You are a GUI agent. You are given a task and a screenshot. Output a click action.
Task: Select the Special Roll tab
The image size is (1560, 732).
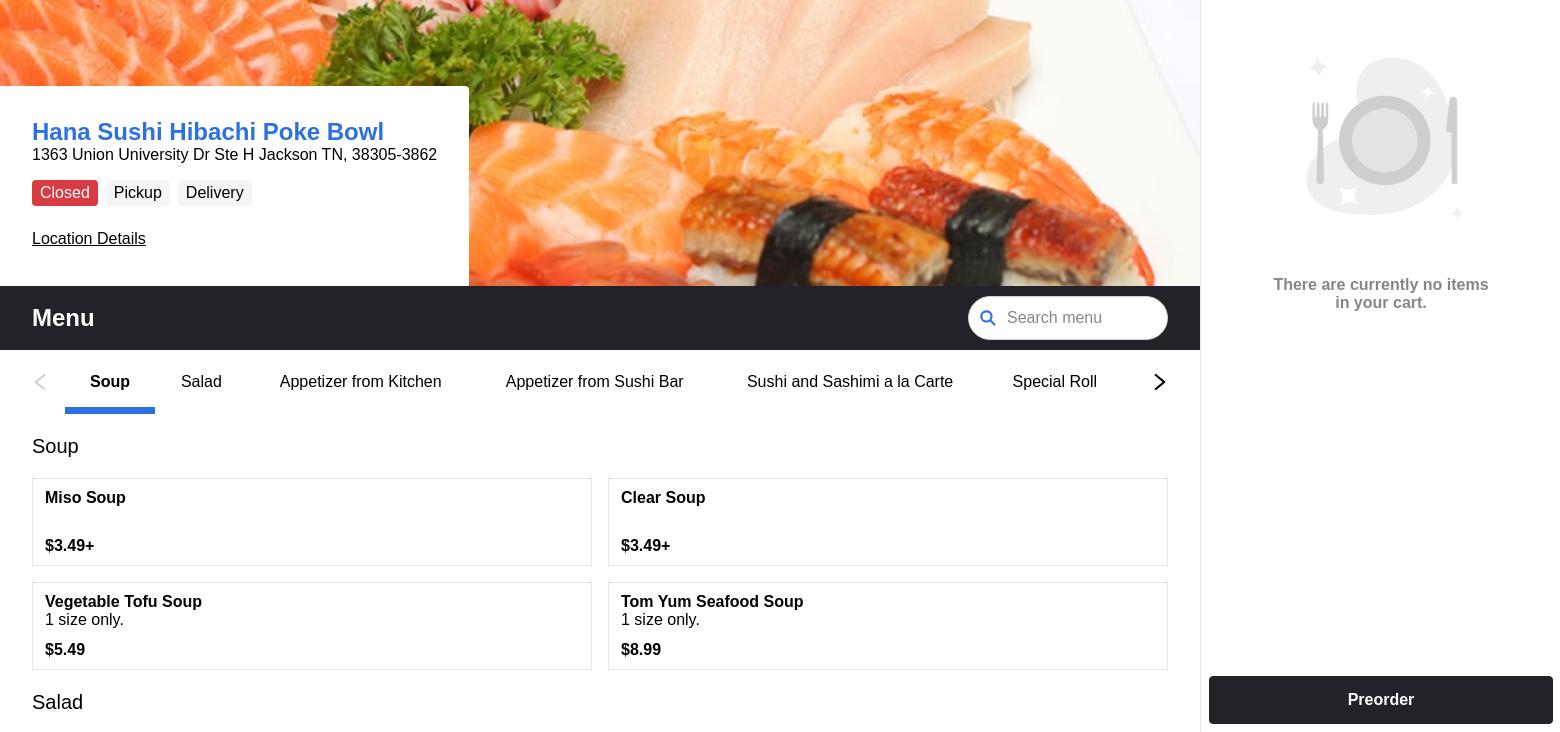pyautogui.click(x=1054, y=382)
